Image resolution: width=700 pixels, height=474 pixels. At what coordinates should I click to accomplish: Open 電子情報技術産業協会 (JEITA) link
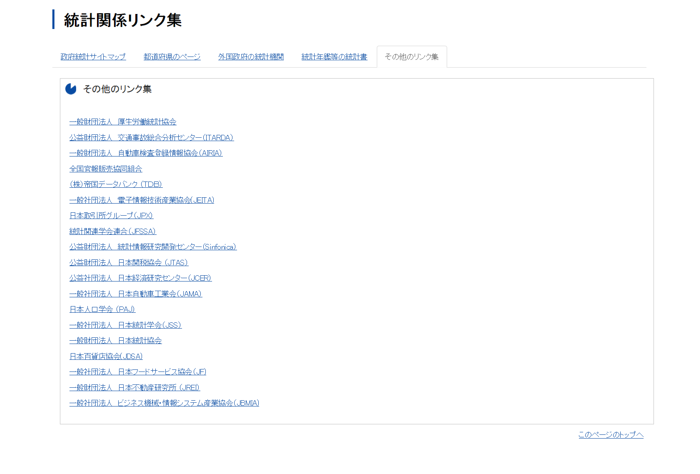point(142,200)
